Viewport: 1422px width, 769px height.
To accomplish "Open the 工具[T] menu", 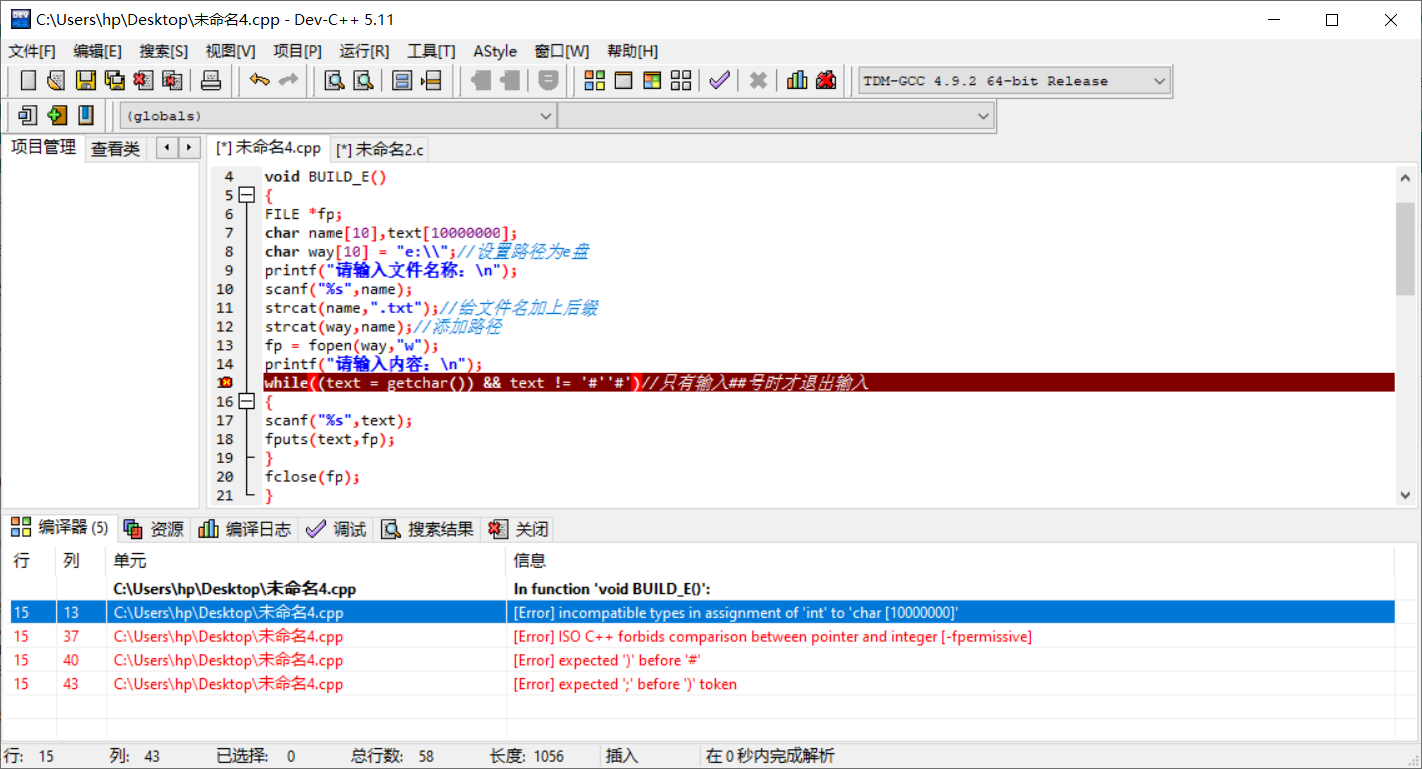I will tap(431, 51).
